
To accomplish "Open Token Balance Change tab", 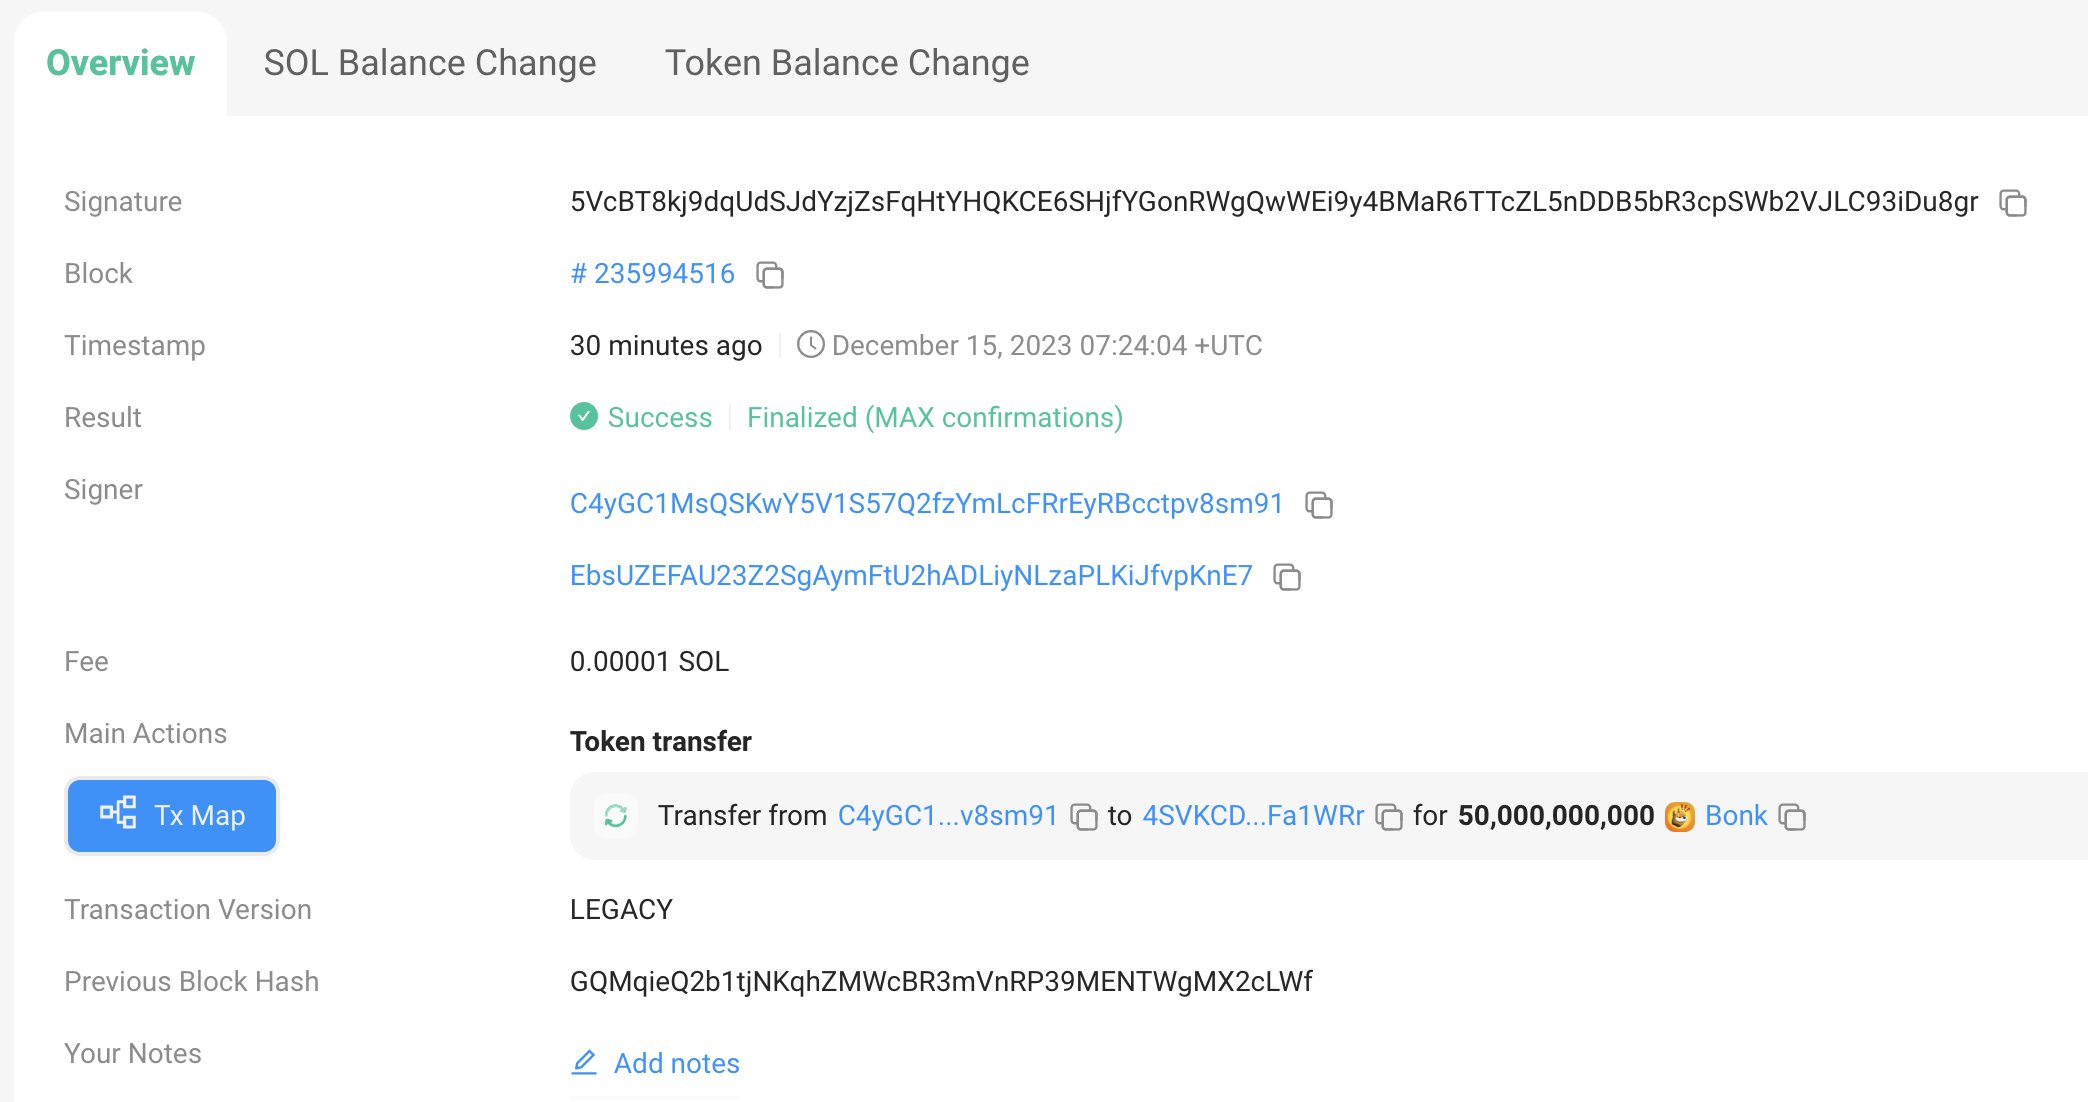I will (846, 63).
